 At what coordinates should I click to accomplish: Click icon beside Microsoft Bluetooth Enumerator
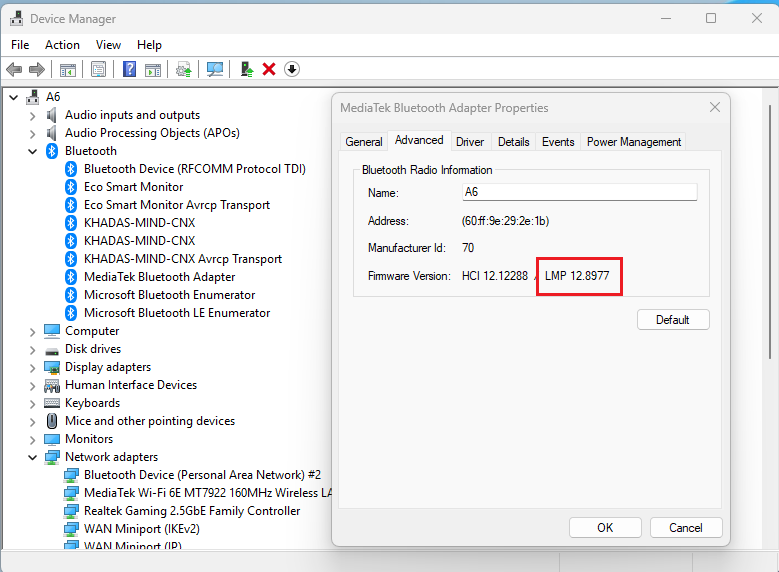pyautogui.click(x=71, y=295)
